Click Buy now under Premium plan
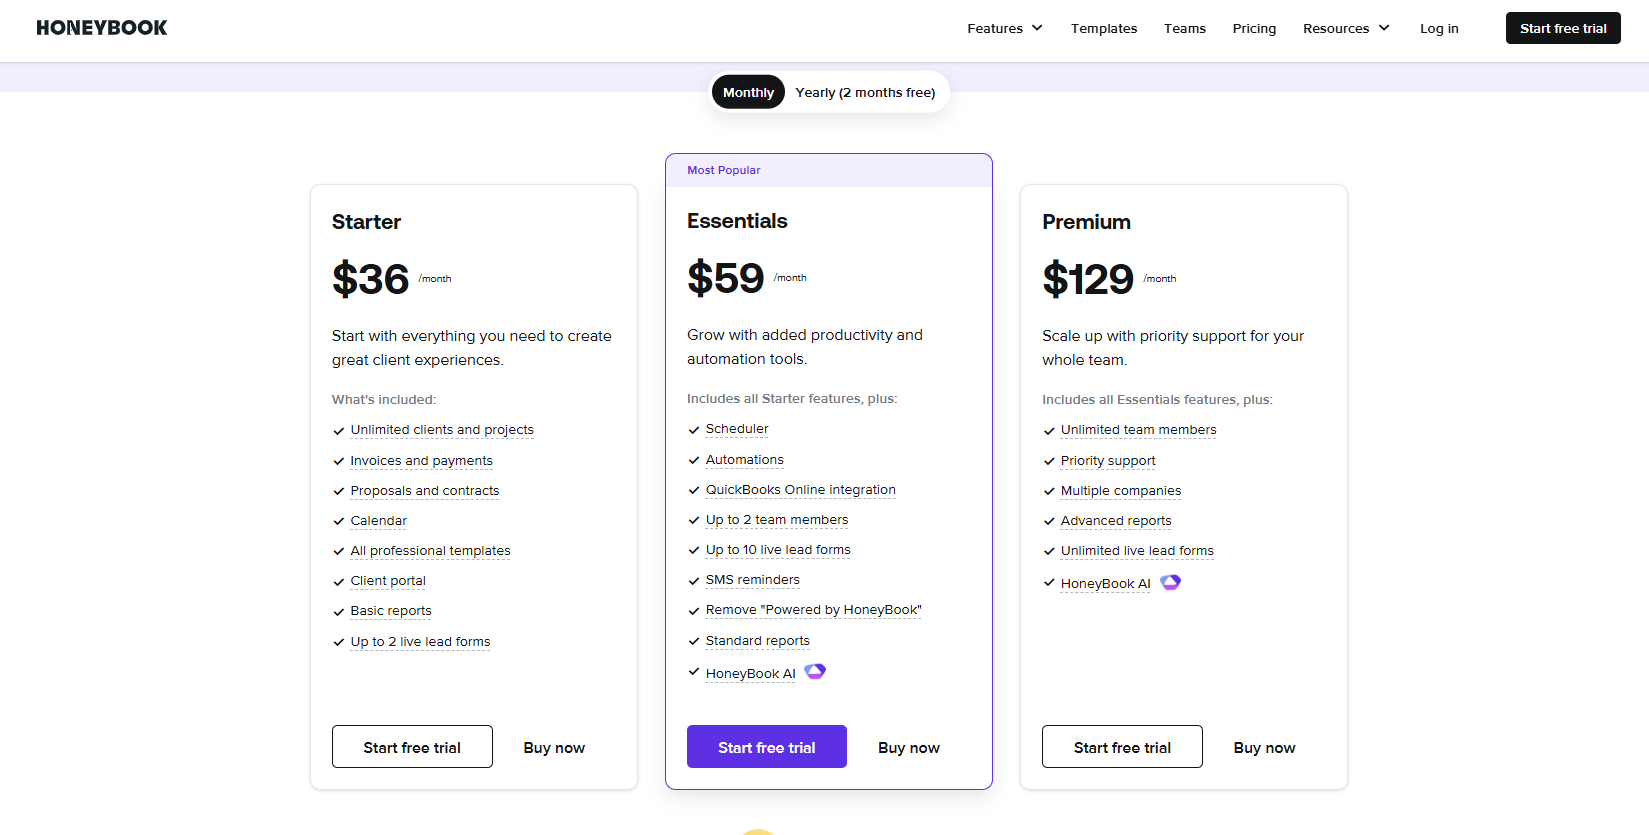 click(x=1264, y=747)
